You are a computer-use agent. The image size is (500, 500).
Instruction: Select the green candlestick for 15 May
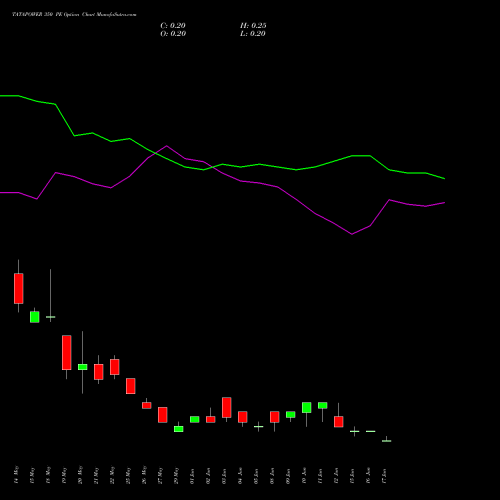coord(35,317)
